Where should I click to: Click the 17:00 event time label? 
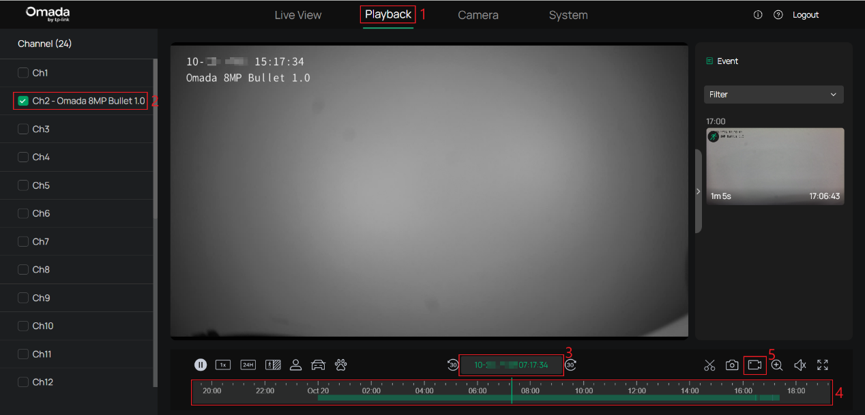pos(716,121)
